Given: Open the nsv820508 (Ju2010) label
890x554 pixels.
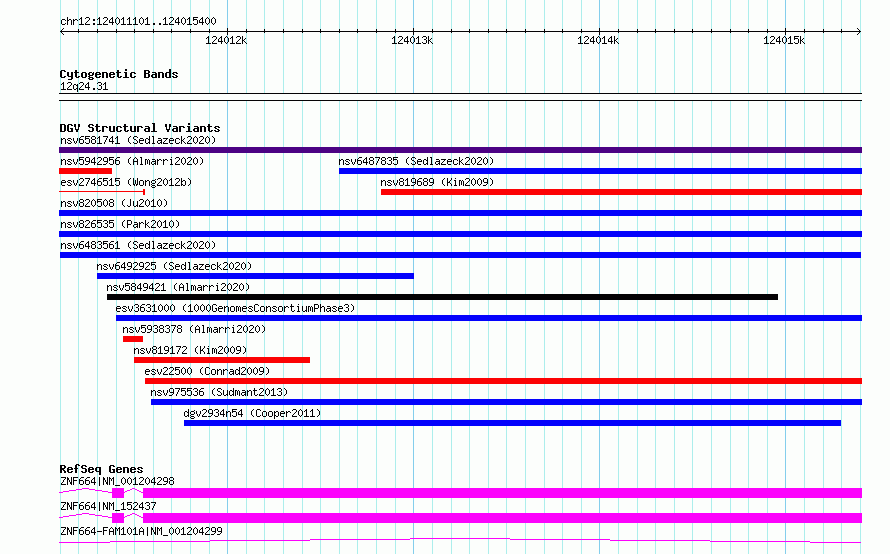Looking at the screenshot, I should point(114,203).
